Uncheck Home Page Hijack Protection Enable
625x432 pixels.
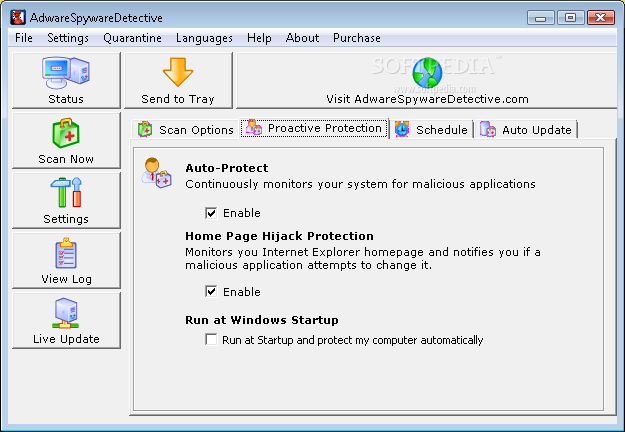[x=211, y=292]
